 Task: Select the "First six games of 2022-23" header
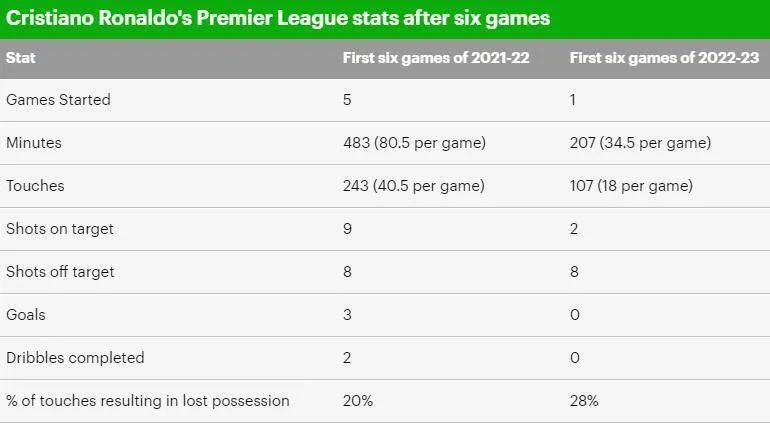662,58
